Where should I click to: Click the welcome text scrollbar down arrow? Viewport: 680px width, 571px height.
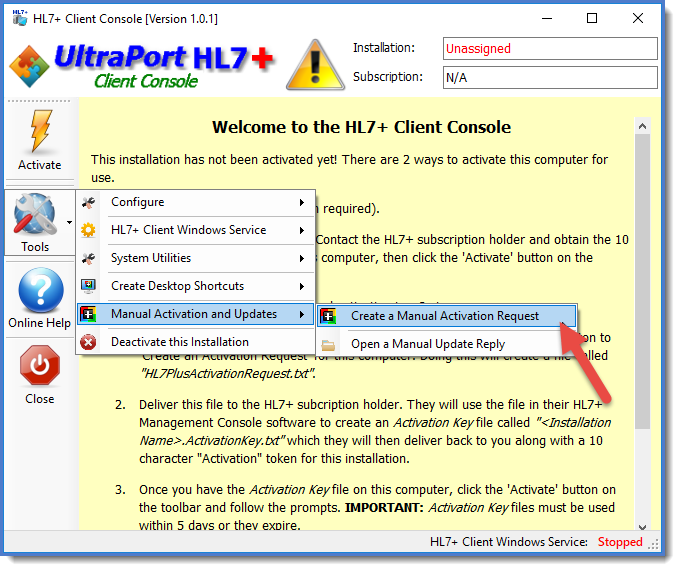642,526
